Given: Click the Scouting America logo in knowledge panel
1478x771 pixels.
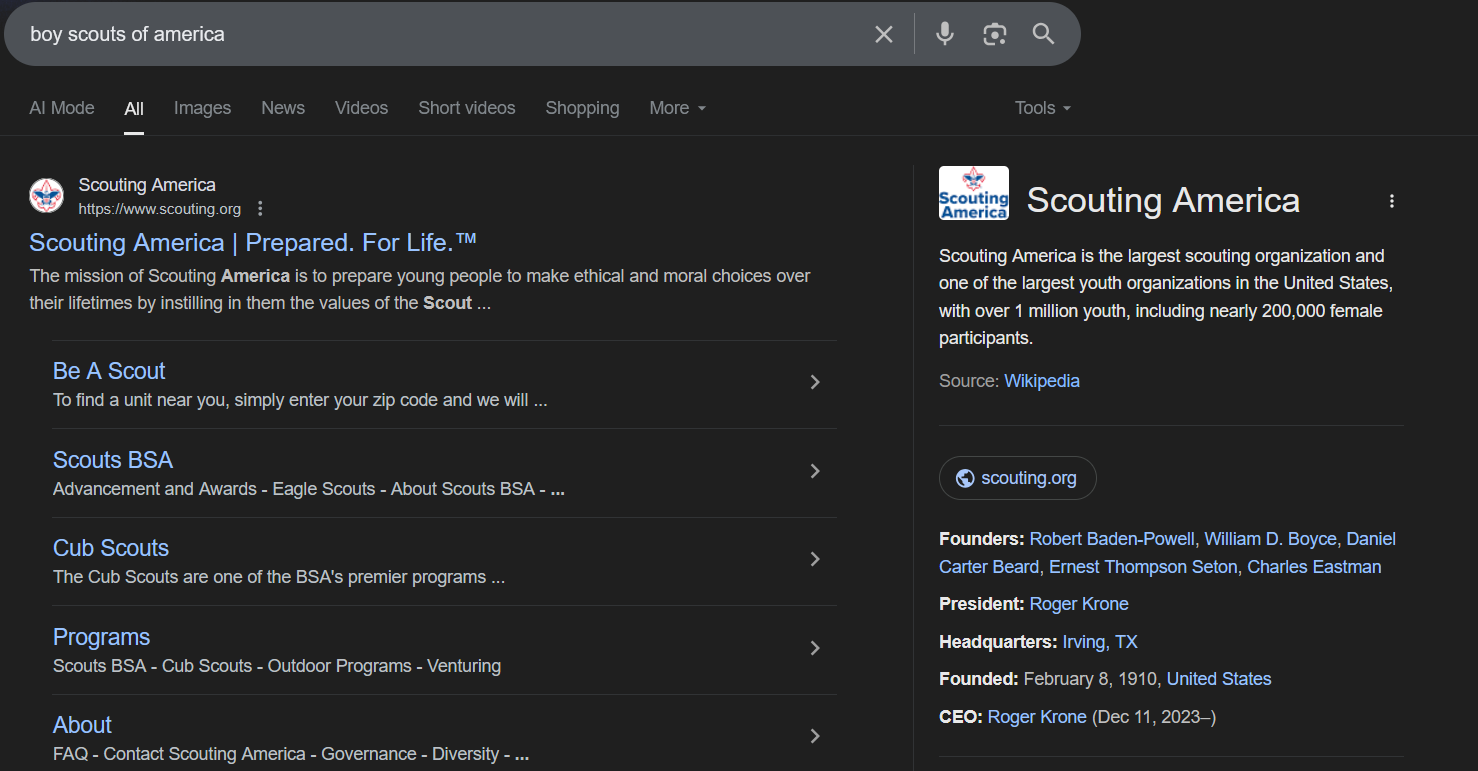Looking at the screenshot, I should (973, 193).
